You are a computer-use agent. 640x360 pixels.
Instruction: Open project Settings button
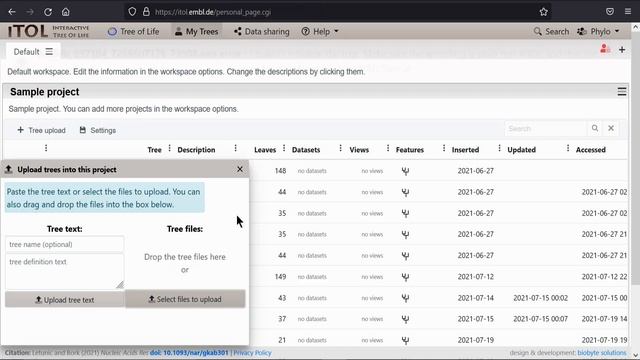(98, 130)
